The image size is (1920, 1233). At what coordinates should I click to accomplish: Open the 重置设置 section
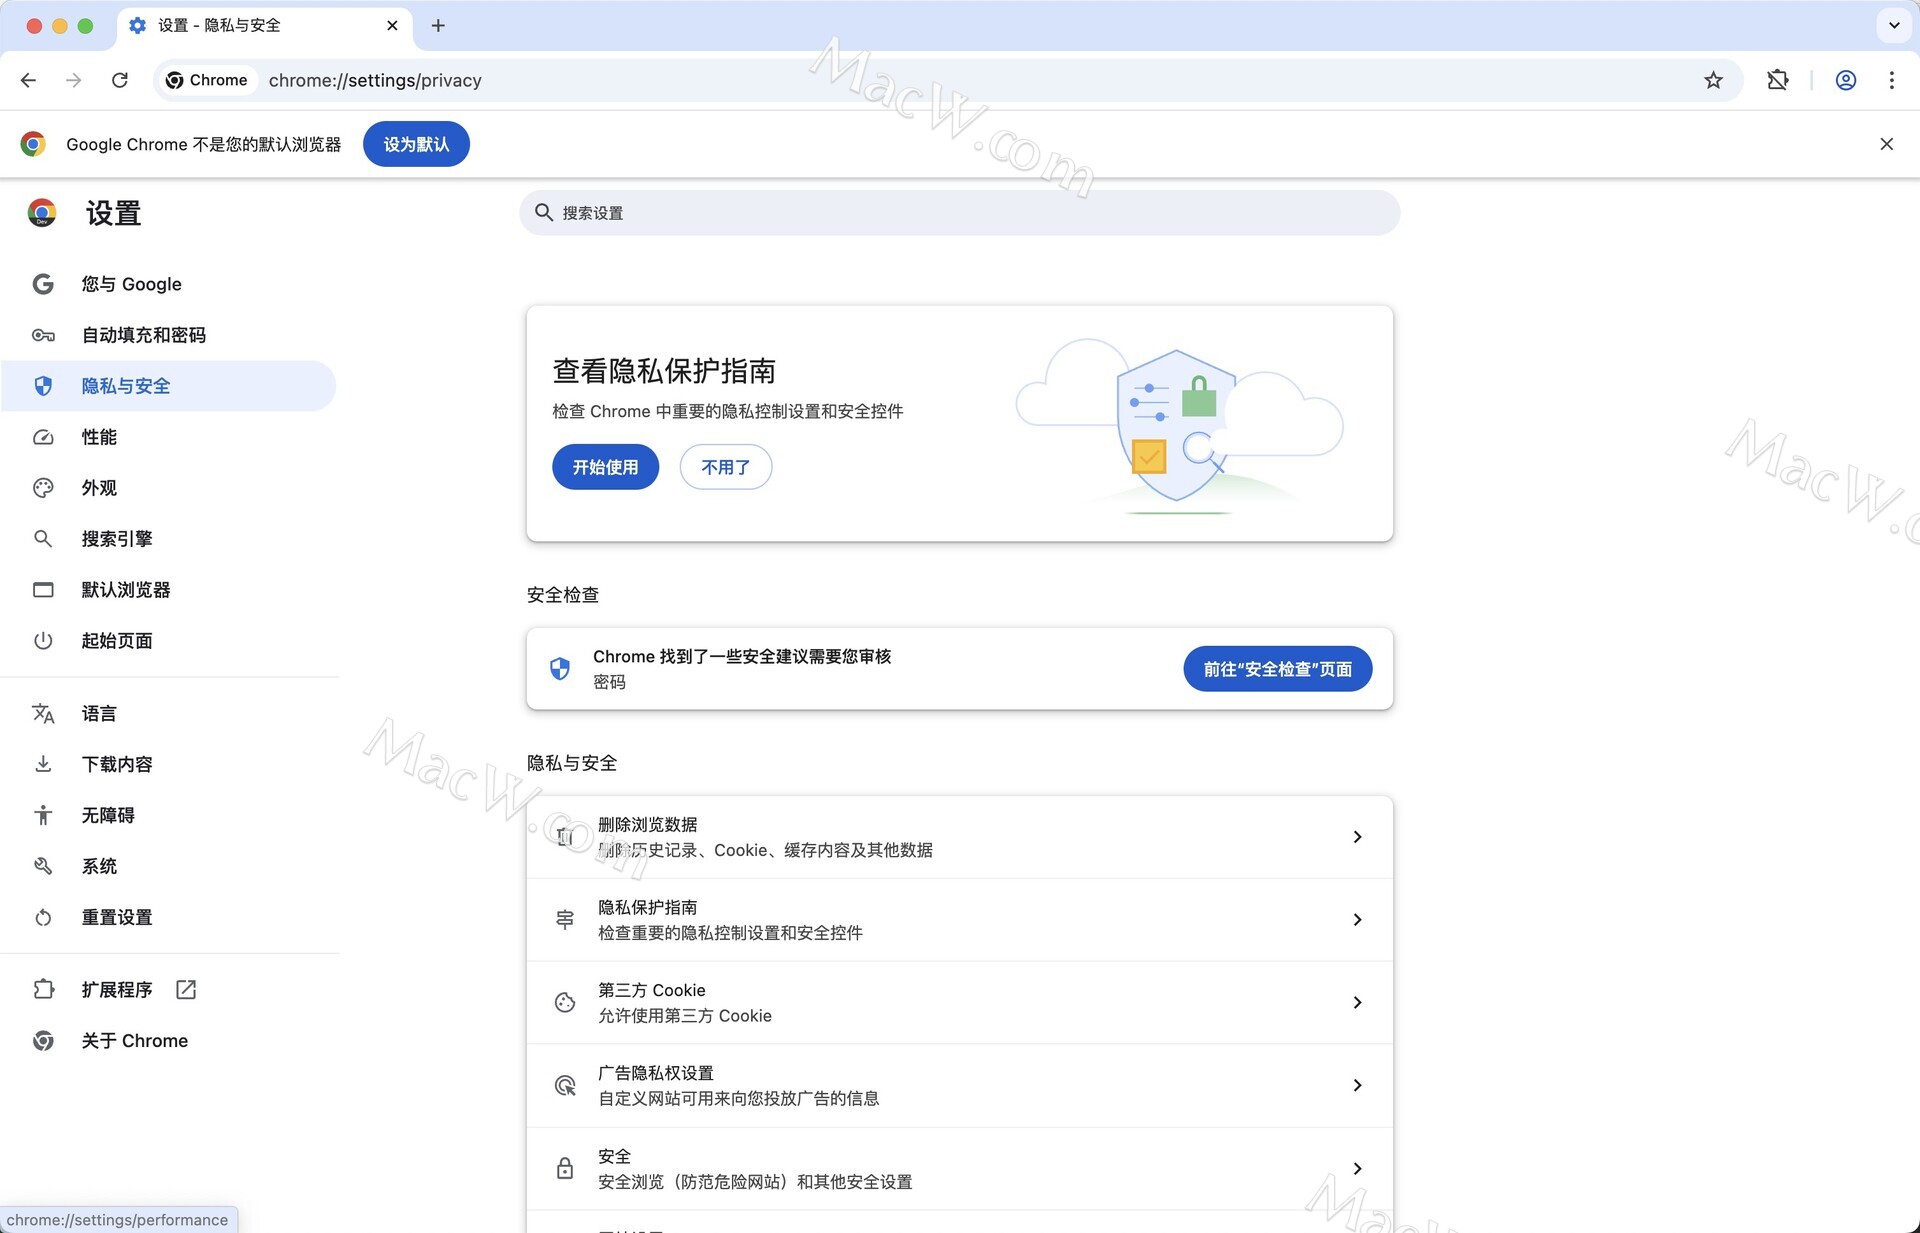(168, 917)
